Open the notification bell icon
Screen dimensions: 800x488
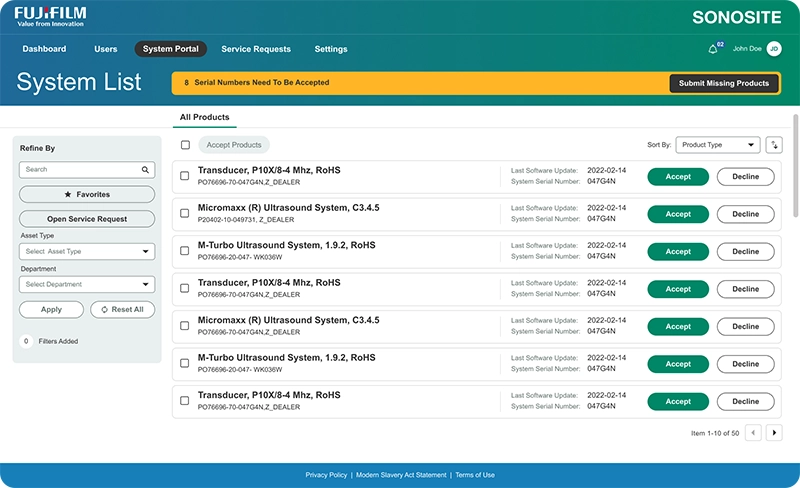coord(713,49)
